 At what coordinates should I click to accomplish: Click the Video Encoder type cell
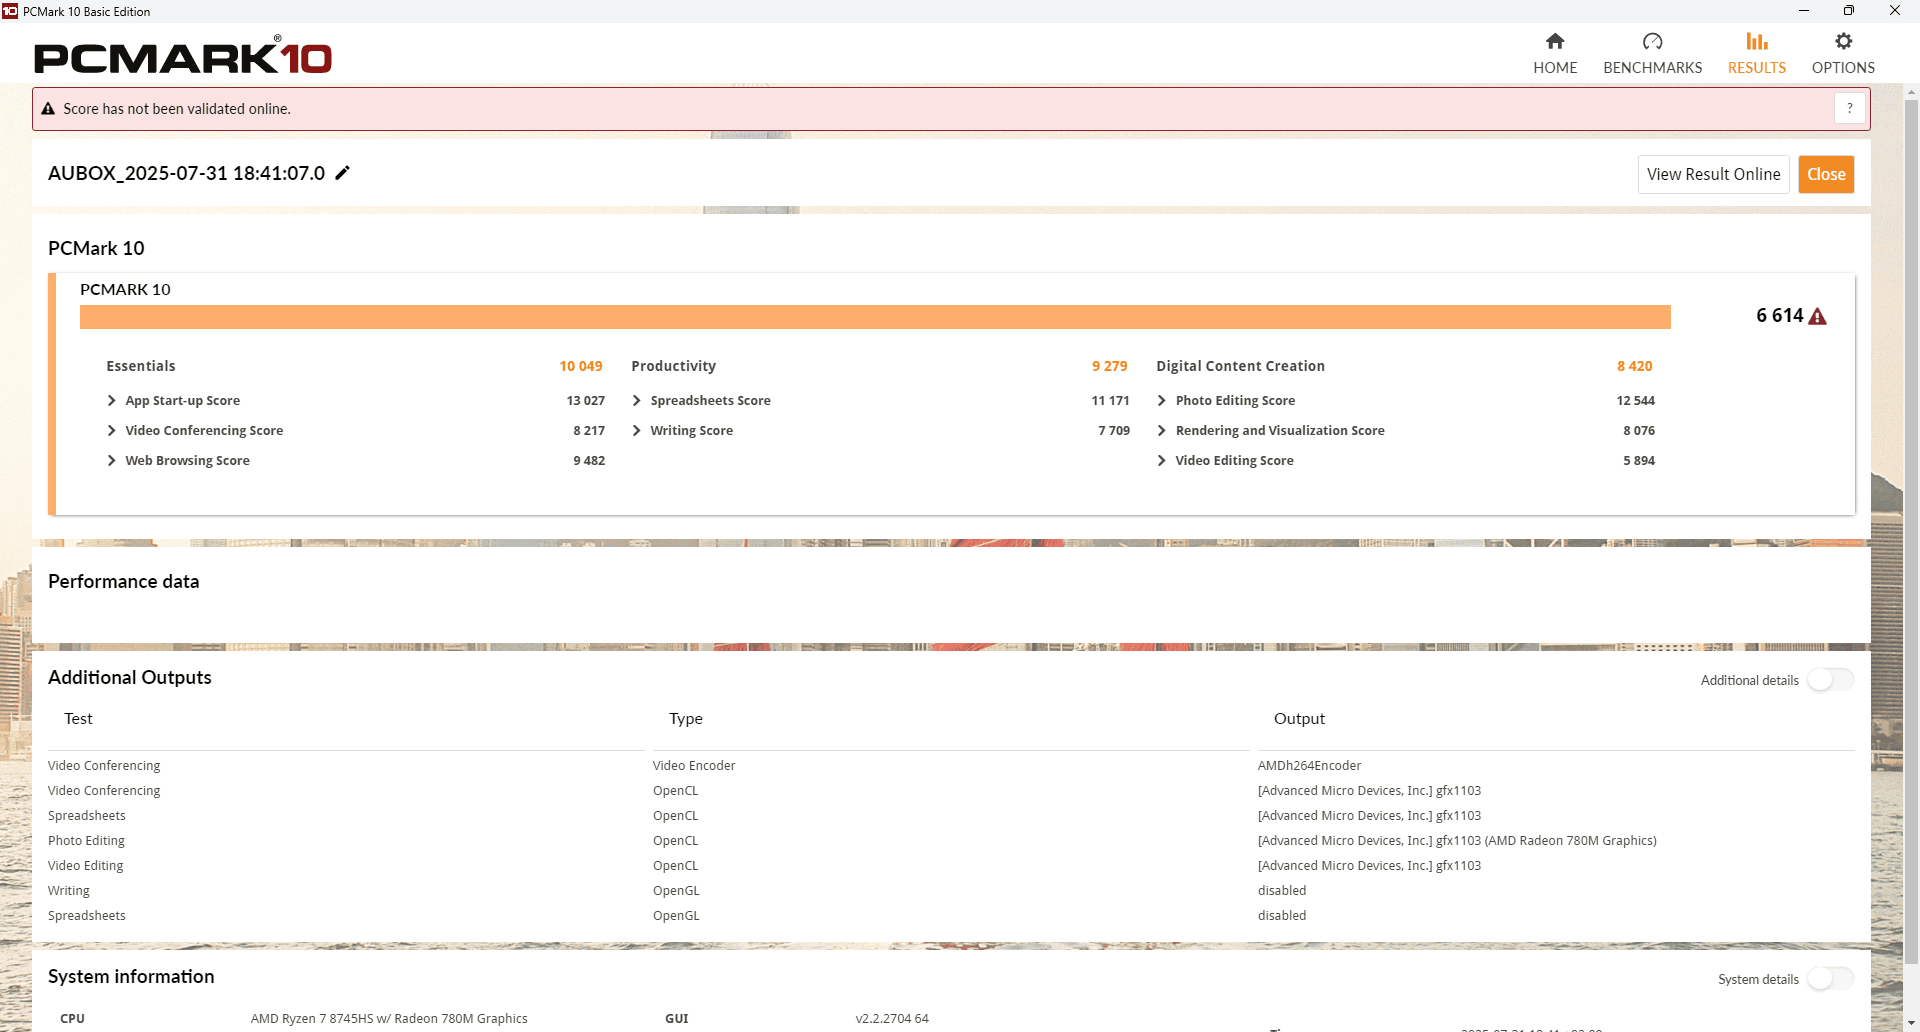tap(694, 765)
